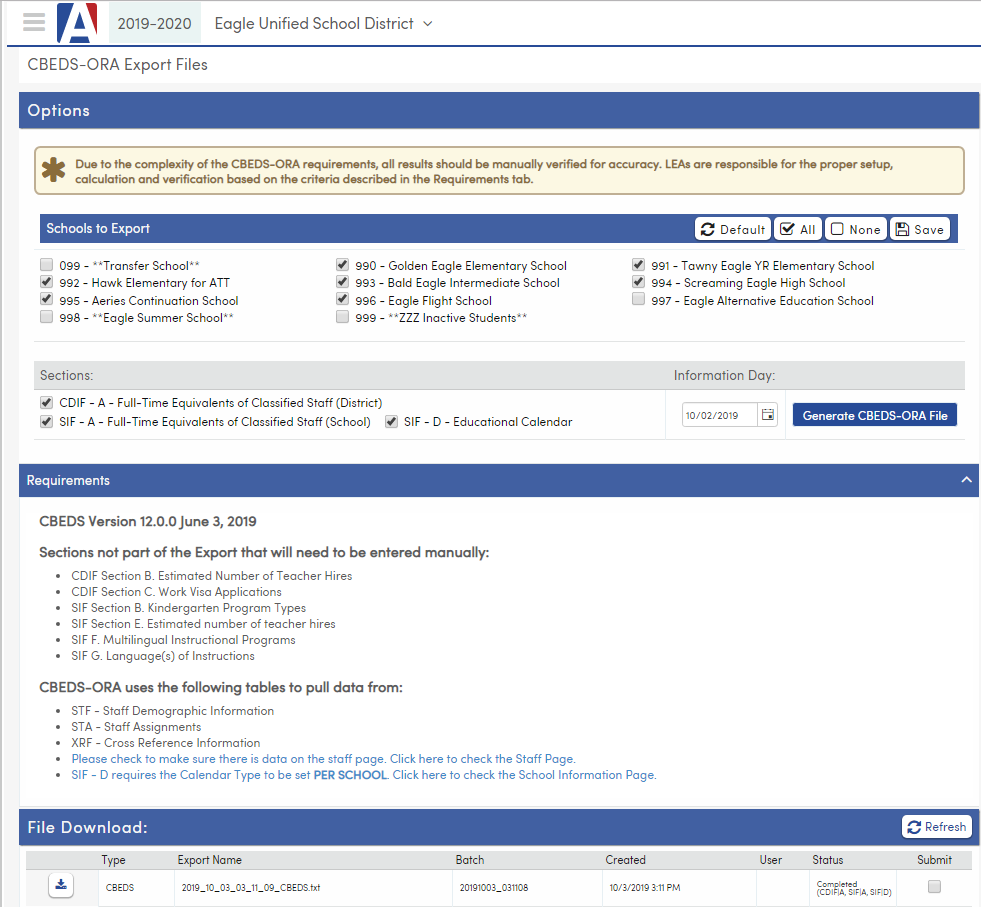Uncheck SIF - D Educational Calendar
This screenshot has width=981, height=907.
pos(390,421)
